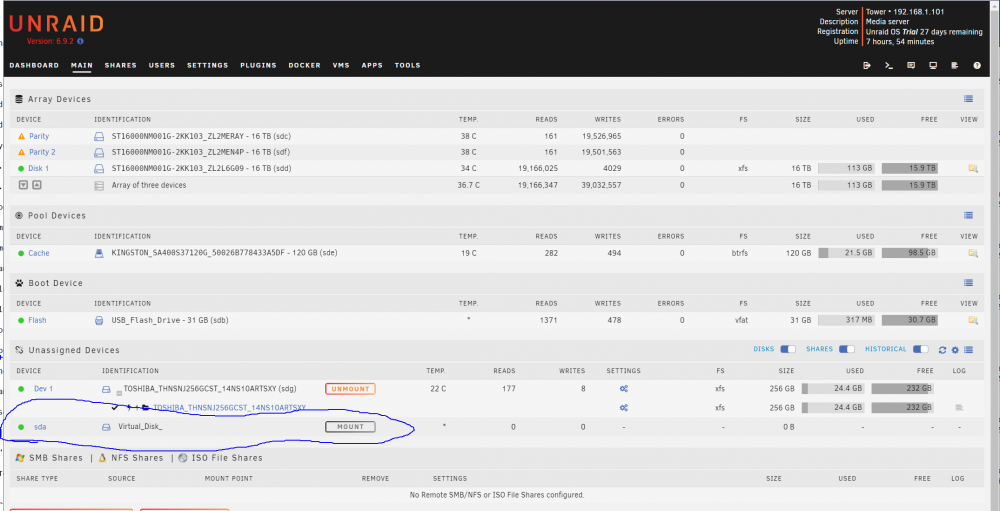Click the ISO File Shares heading

coord(227,458)
